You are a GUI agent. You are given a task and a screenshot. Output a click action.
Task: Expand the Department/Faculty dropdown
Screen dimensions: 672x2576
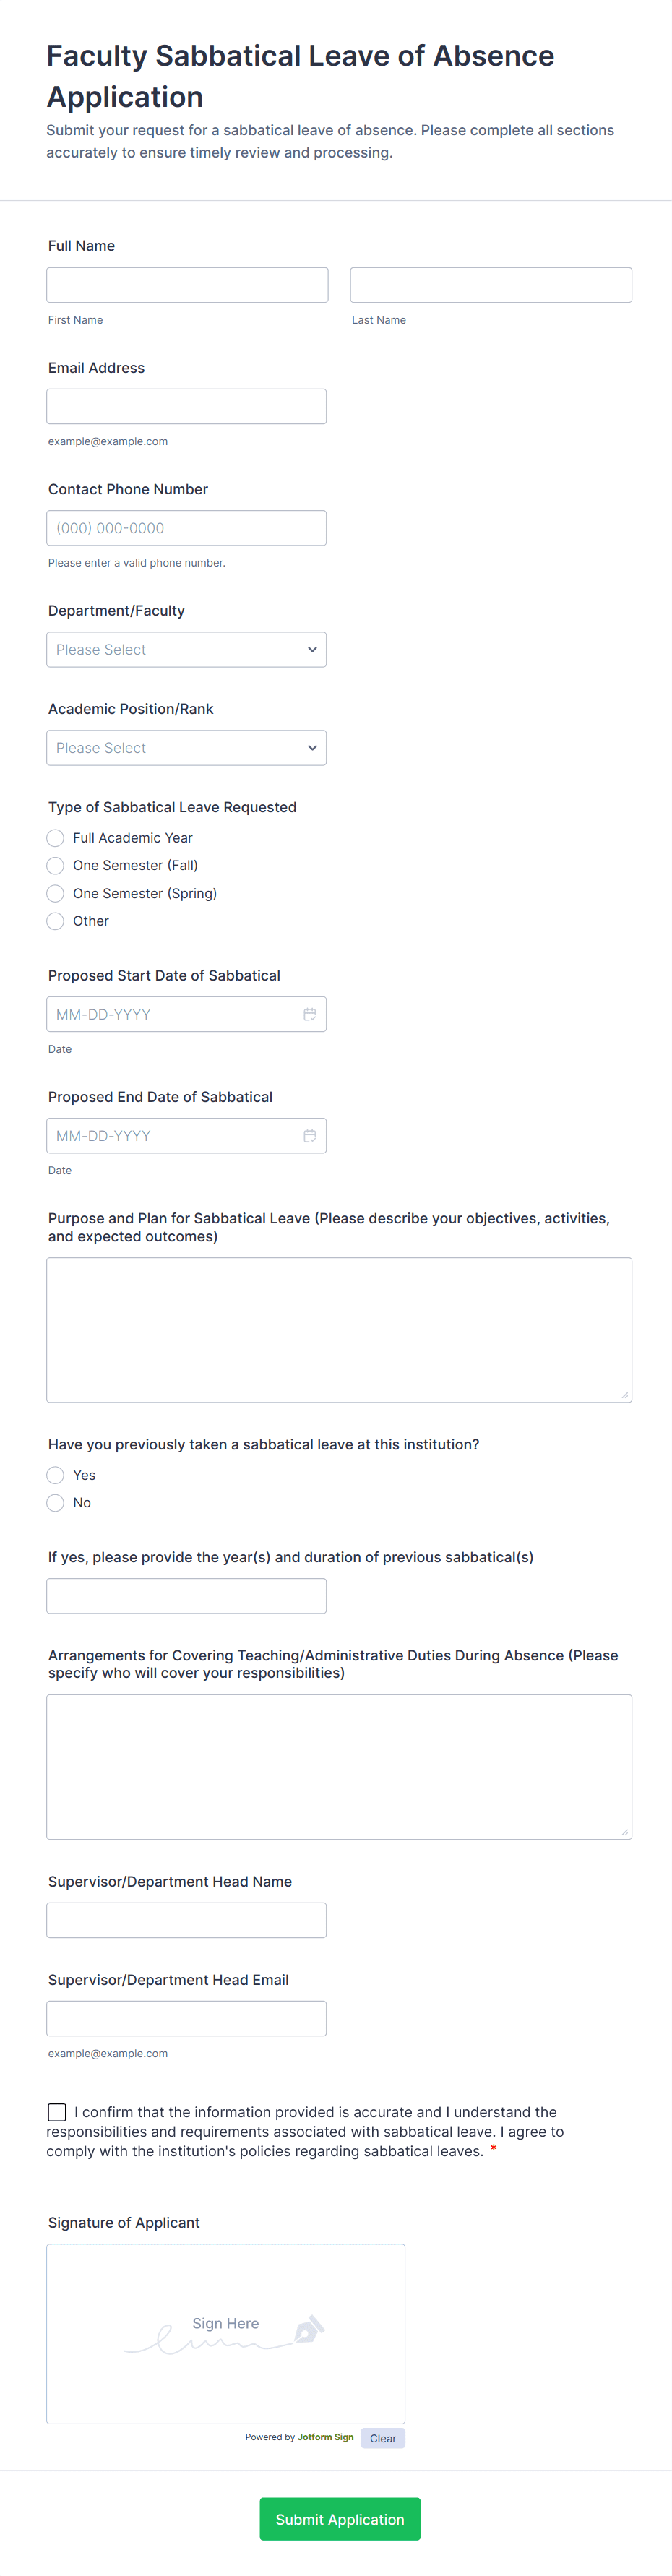pyautogui.click(x=186, y=650)
